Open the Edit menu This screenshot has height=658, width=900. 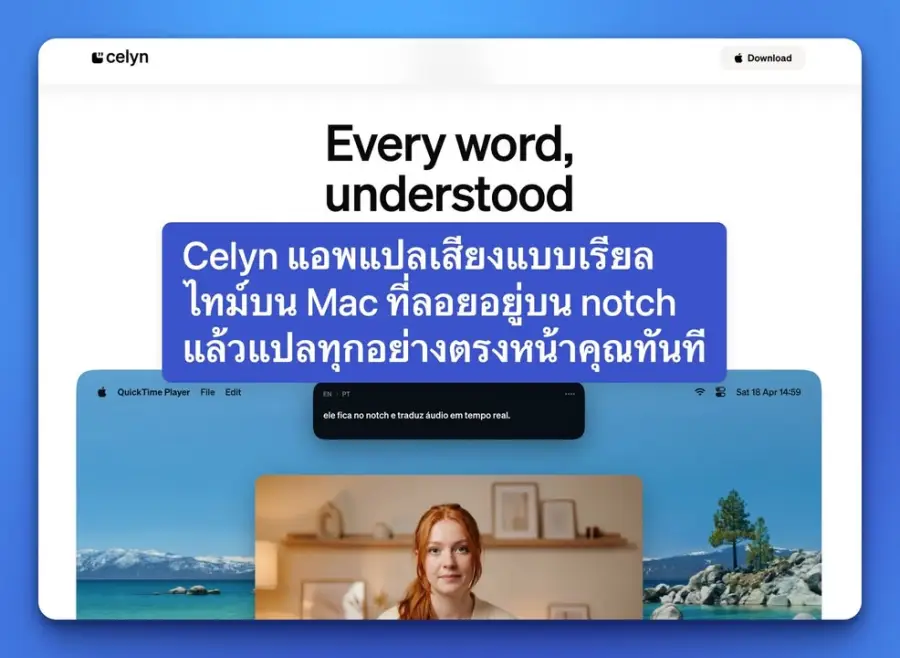click(x=233, y=392)
